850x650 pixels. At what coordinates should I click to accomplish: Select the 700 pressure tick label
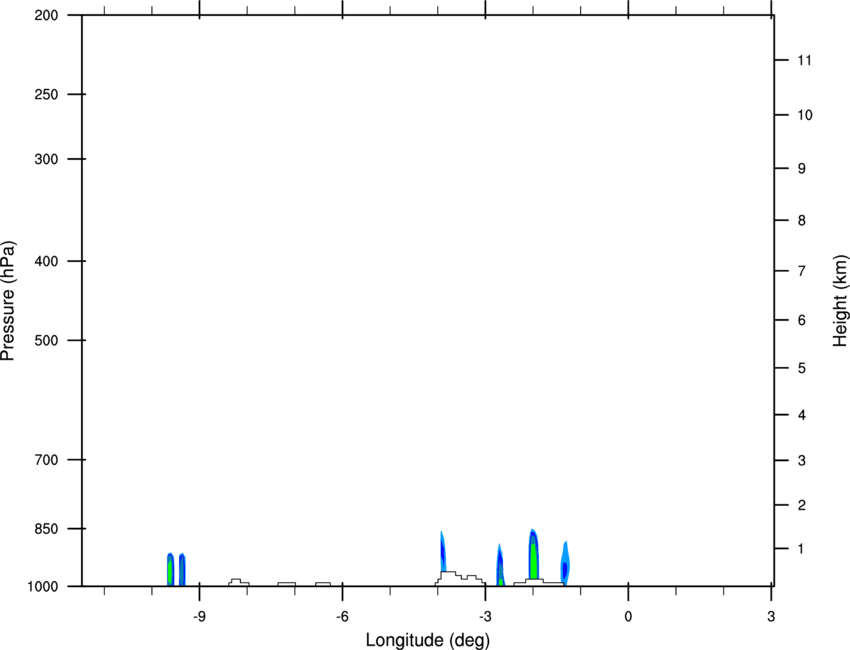click(46, 460)
